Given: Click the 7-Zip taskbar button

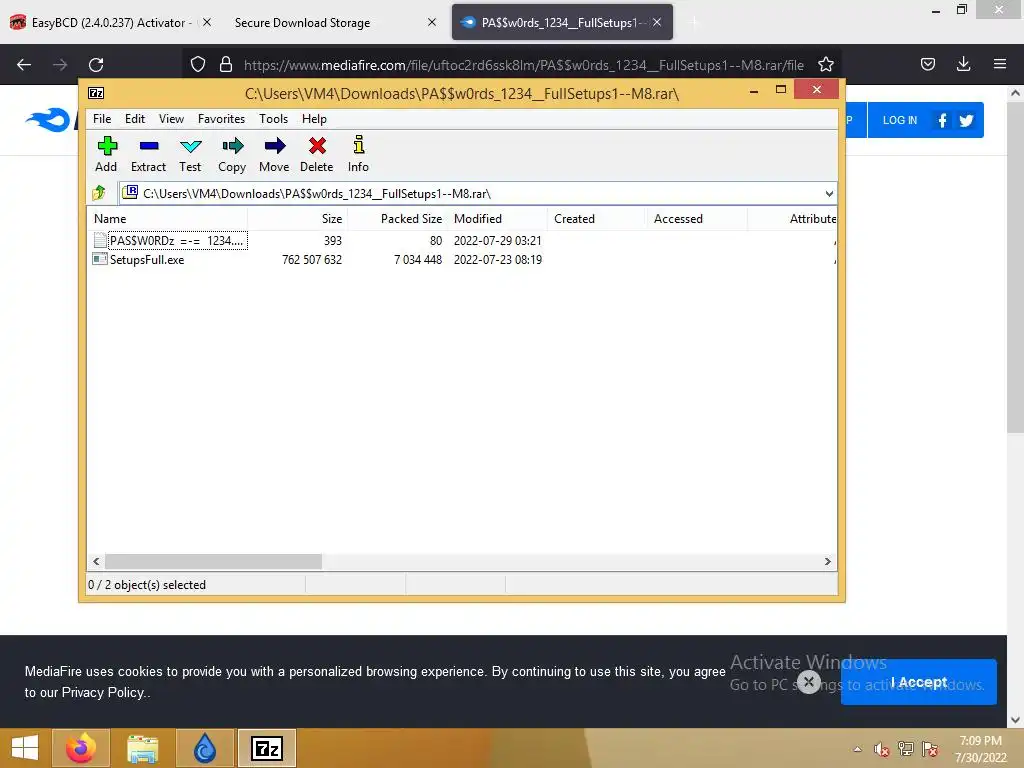Looking at the screenshot, I should [x=266, y=748].
